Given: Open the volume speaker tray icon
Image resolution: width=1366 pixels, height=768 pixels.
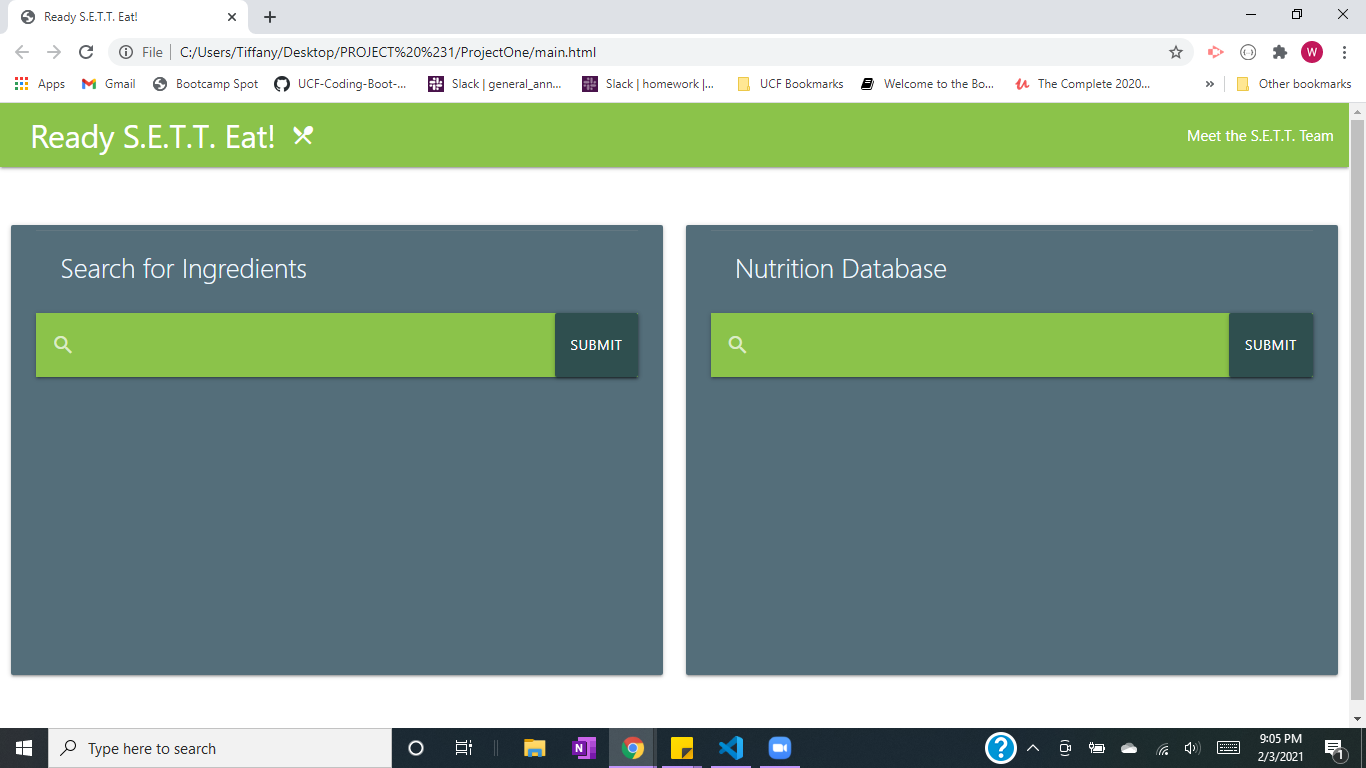Looking at the screenshot, I should point(1191,748).
